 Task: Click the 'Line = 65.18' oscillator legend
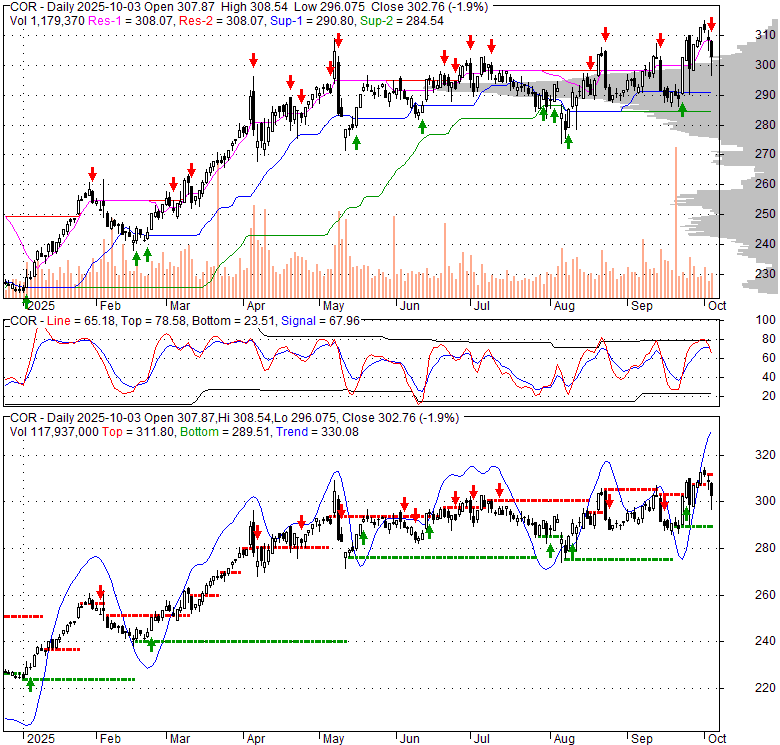click(82, 321)
